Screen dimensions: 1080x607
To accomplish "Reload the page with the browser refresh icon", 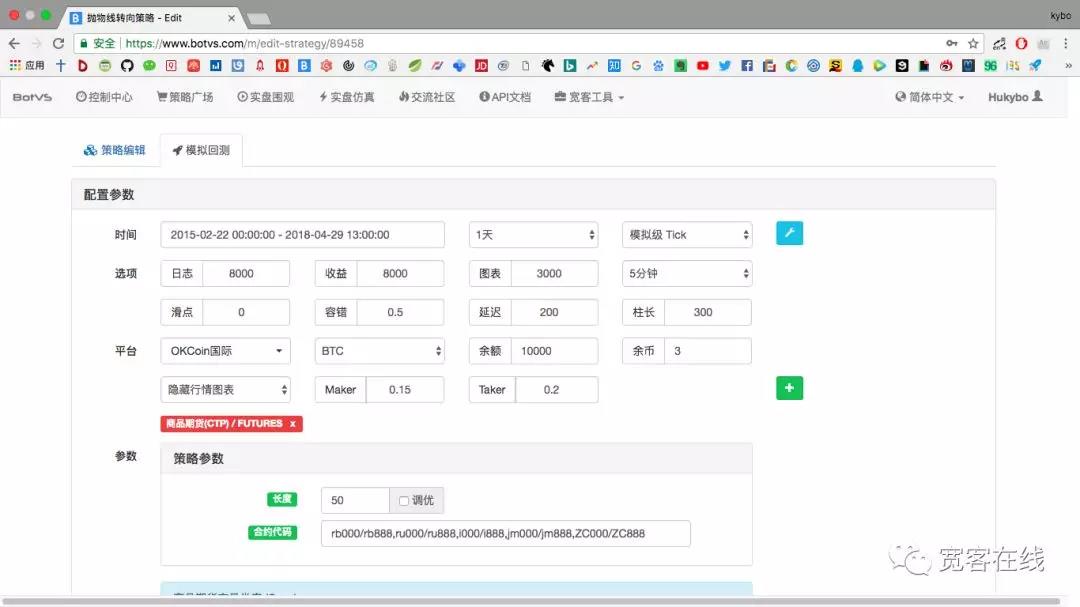I will point(58,43).
